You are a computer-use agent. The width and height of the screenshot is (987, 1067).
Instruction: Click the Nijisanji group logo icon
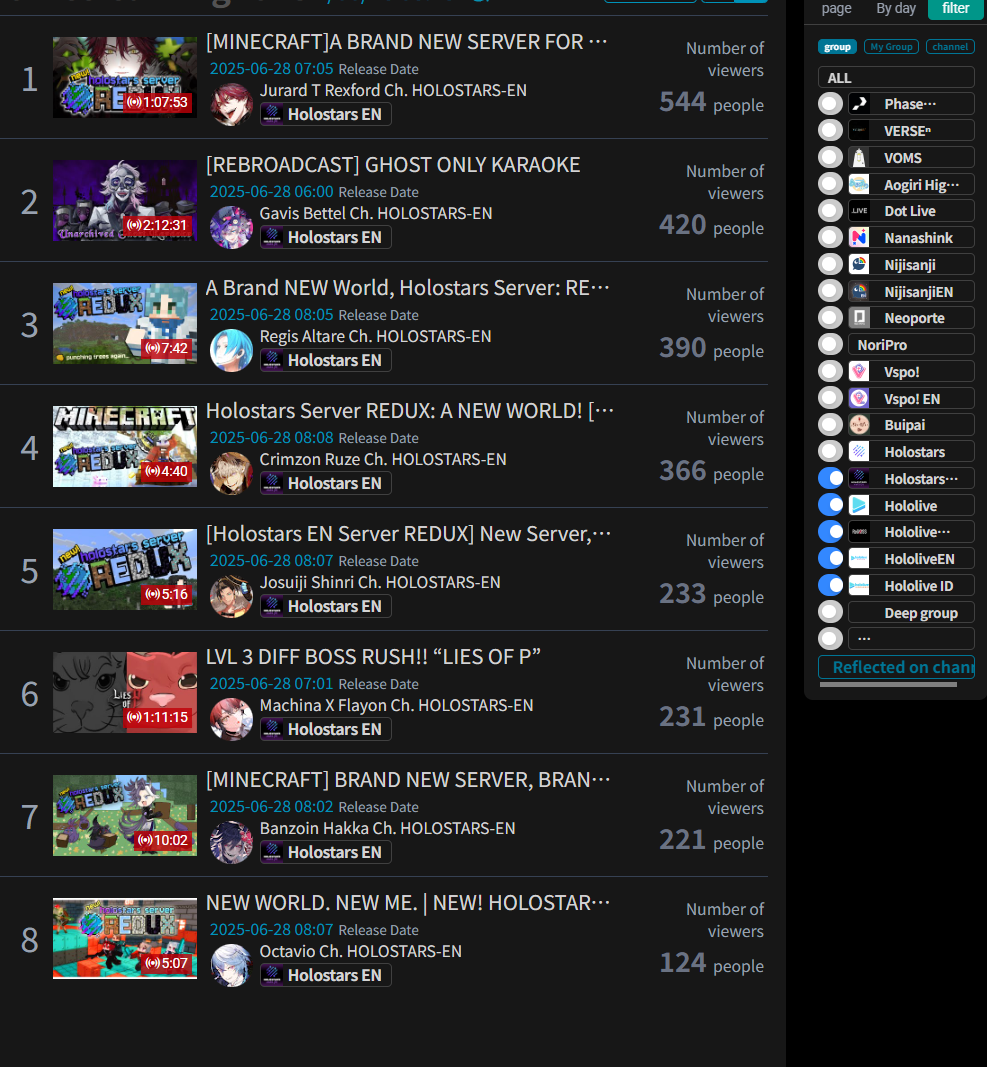point(859,264)
